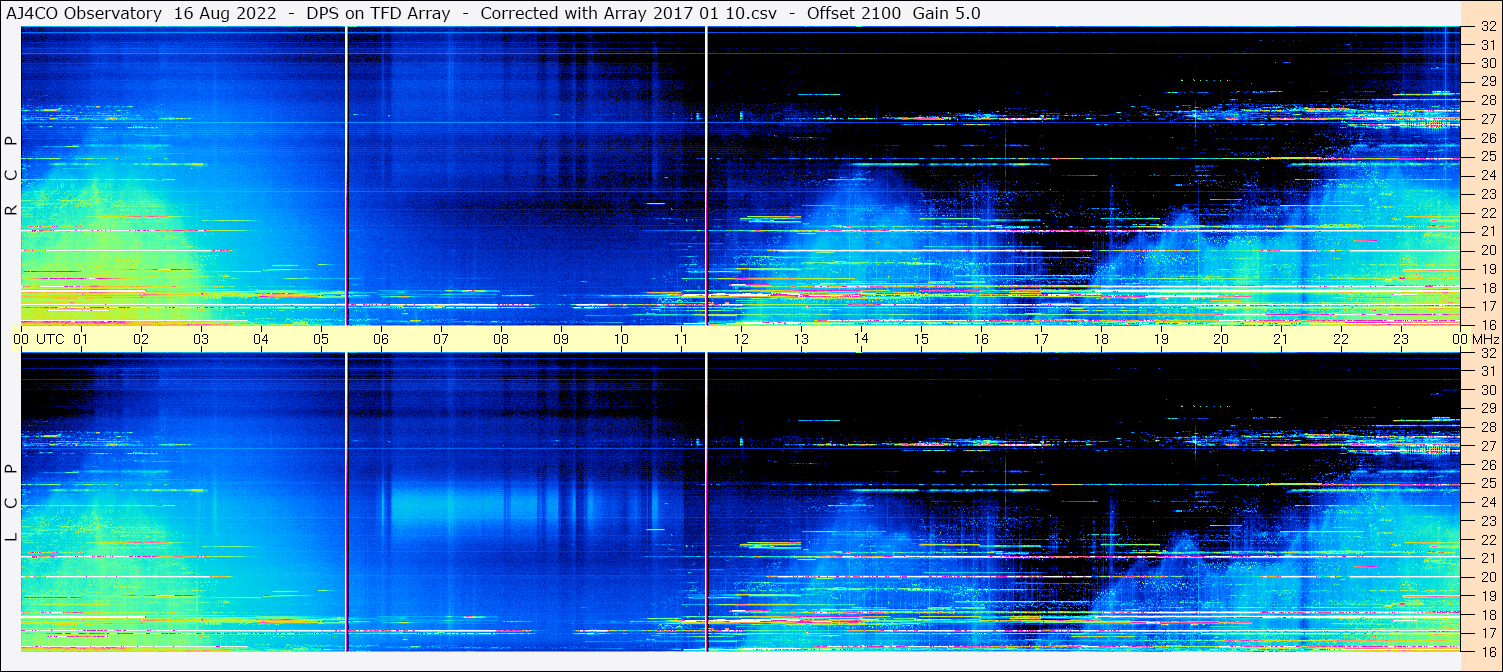Click the 12 hour label on time axis
Viewport: 1503px width, 672px height.
pyautogui.click(x=740, y=339)
